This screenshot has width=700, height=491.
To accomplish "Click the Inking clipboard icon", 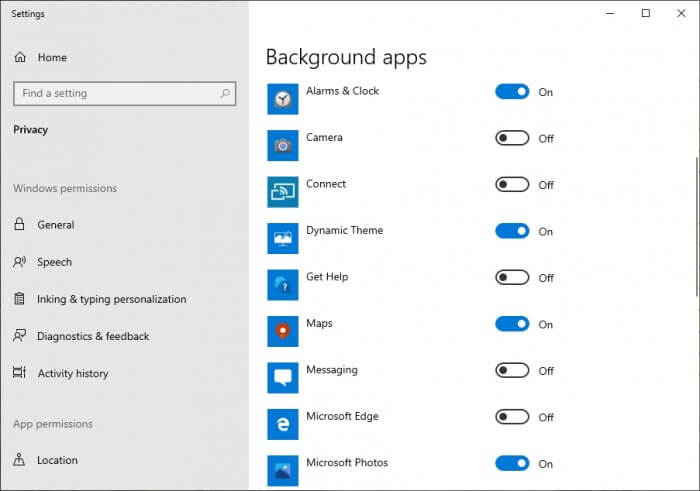I will pos(19,299).
